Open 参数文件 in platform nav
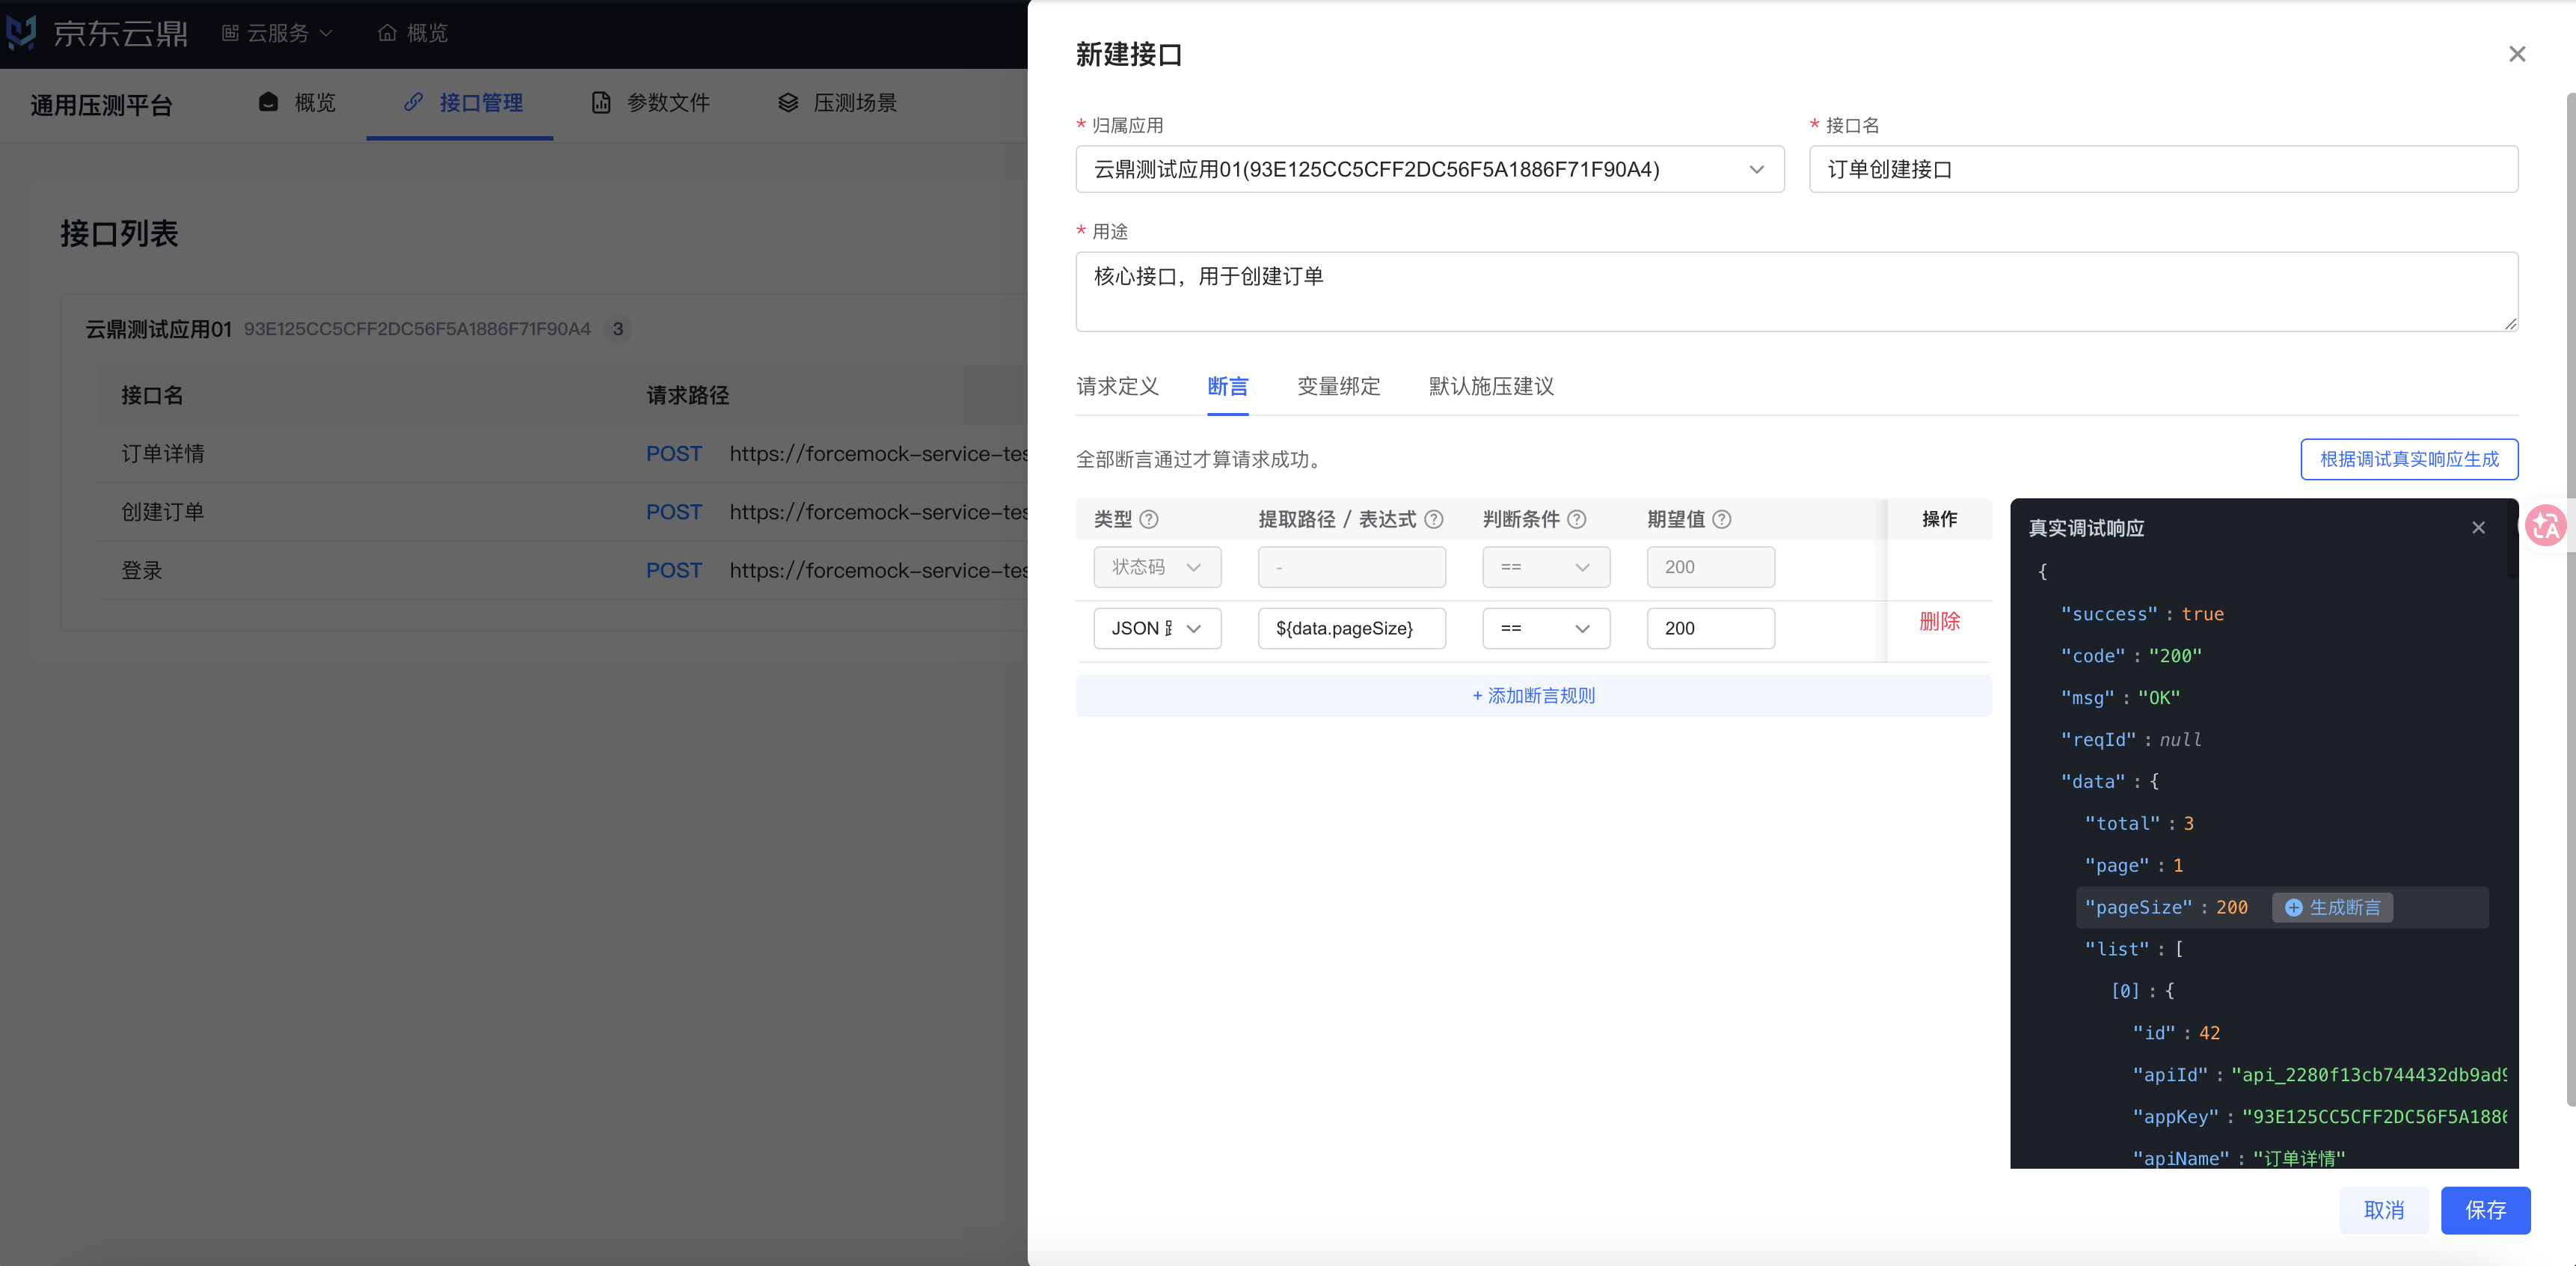 tap(650, 102)
